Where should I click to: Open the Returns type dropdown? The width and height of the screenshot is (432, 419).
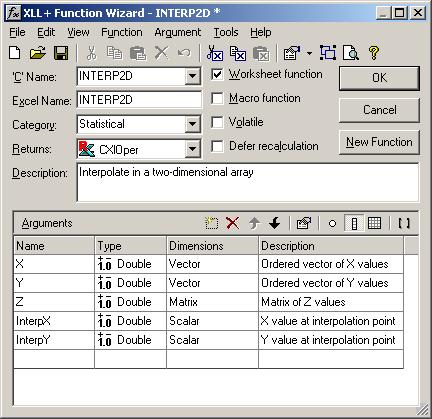(x=192, y=148)
